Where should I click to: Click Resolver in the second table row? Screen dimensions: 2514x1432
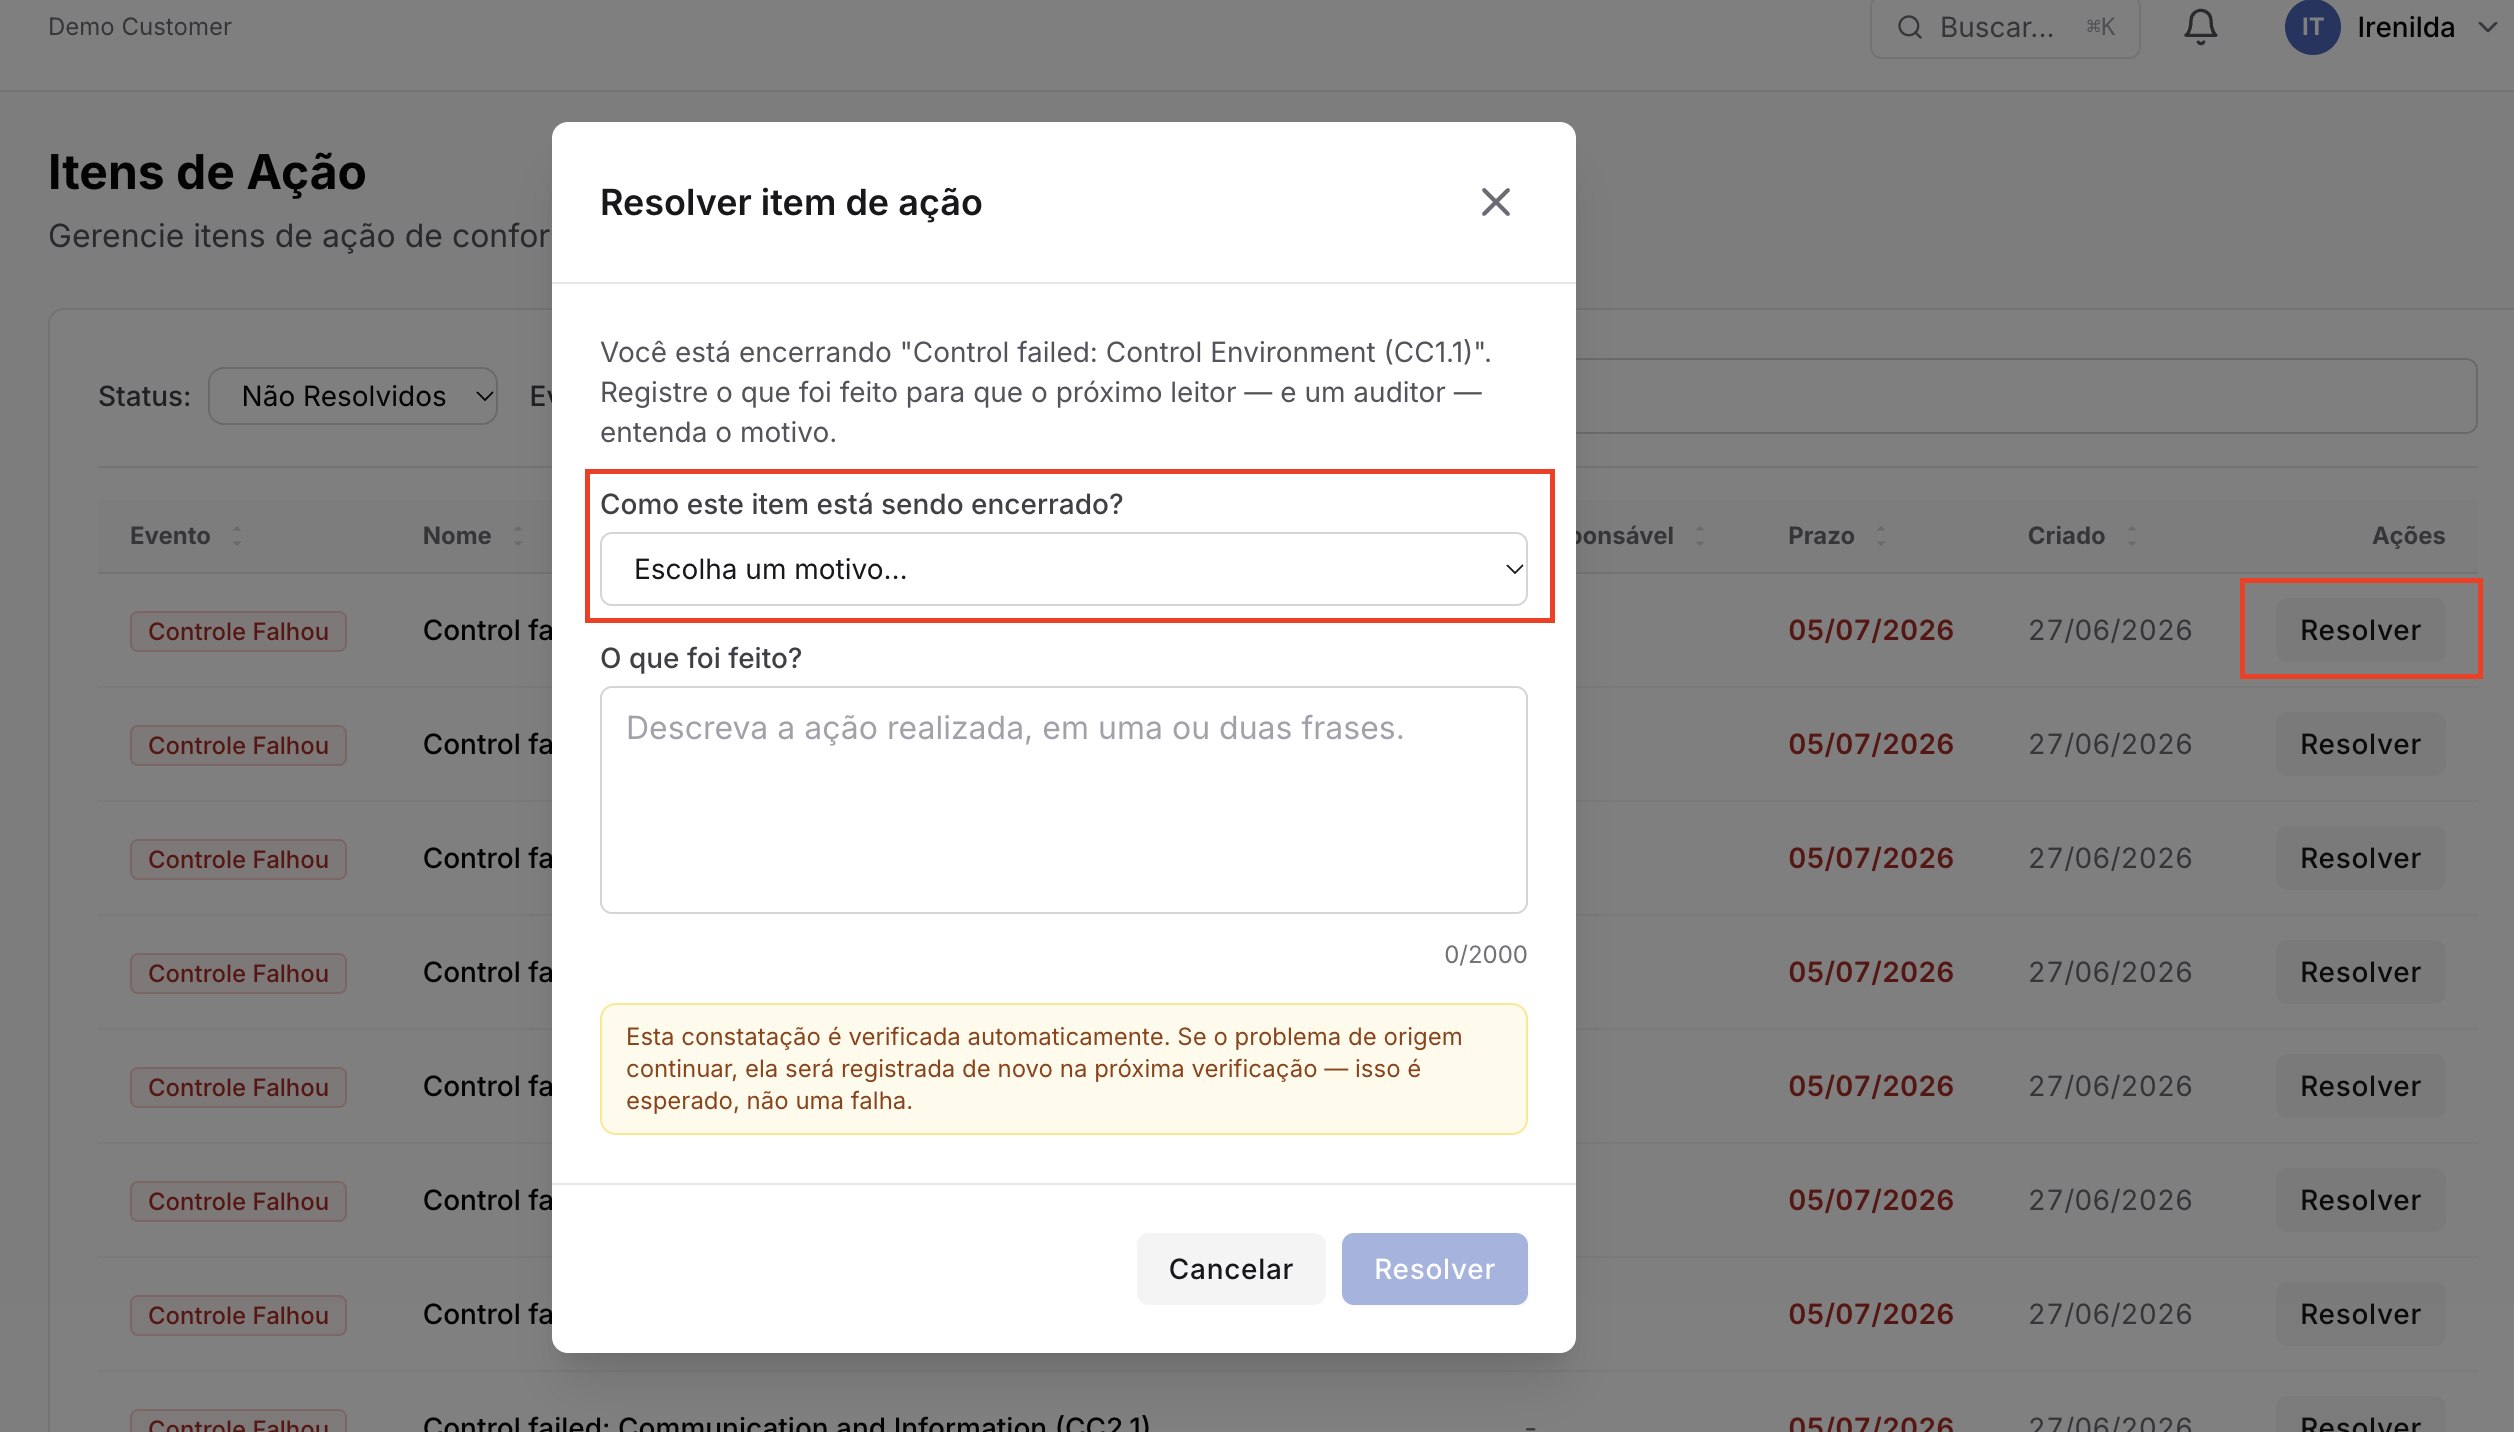point(2360,744)
